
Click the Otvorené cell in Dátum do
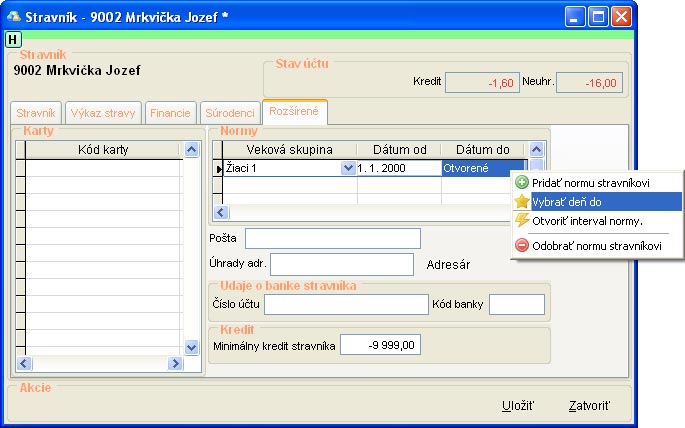click(483, 168)
